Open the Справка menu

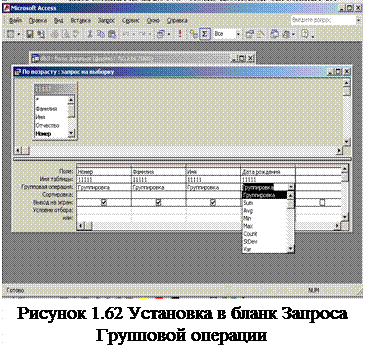click(177, 20)
